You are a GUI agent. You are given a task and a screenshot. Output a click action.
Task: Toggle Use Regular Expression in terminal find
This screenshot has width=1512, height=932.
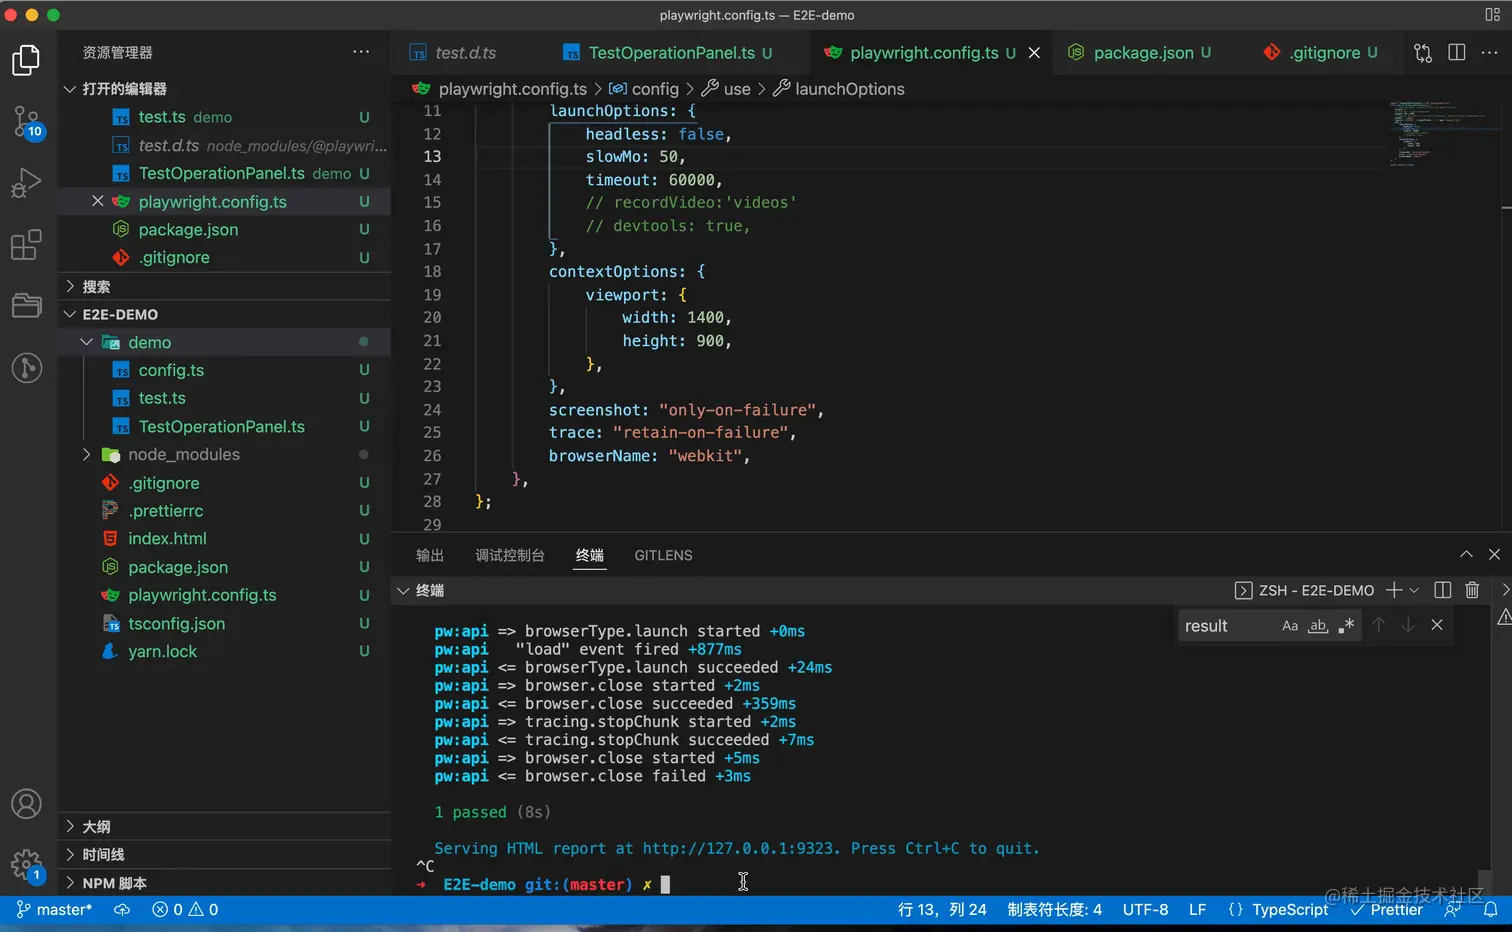[x=1346, y=626]
